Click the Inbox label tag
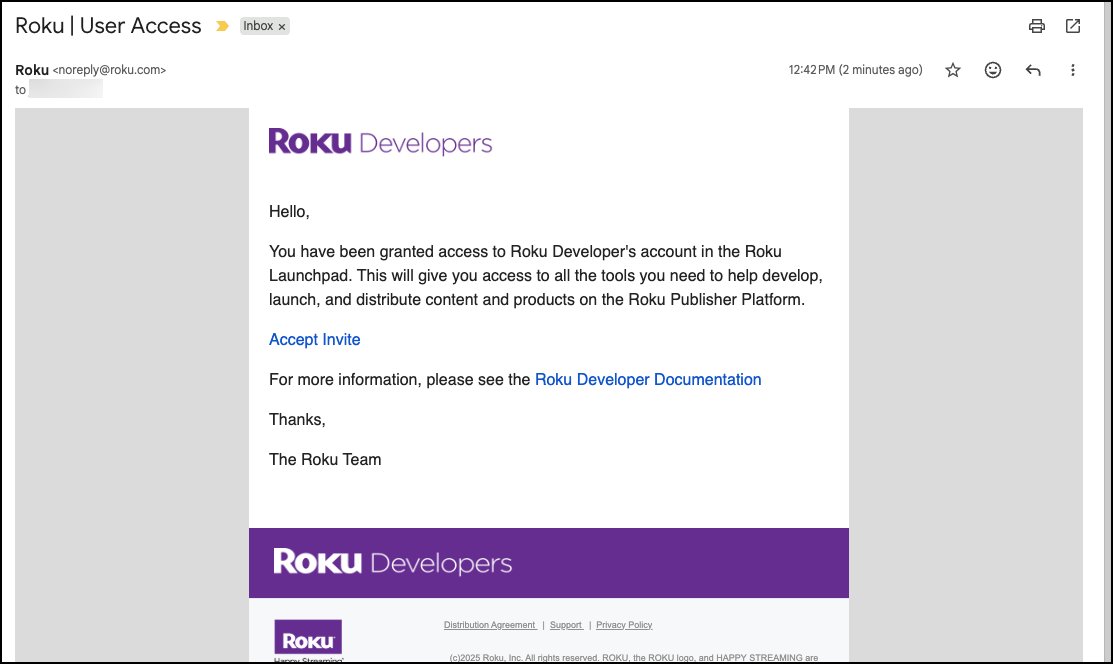1113x664 pixels. click(258, 26)
